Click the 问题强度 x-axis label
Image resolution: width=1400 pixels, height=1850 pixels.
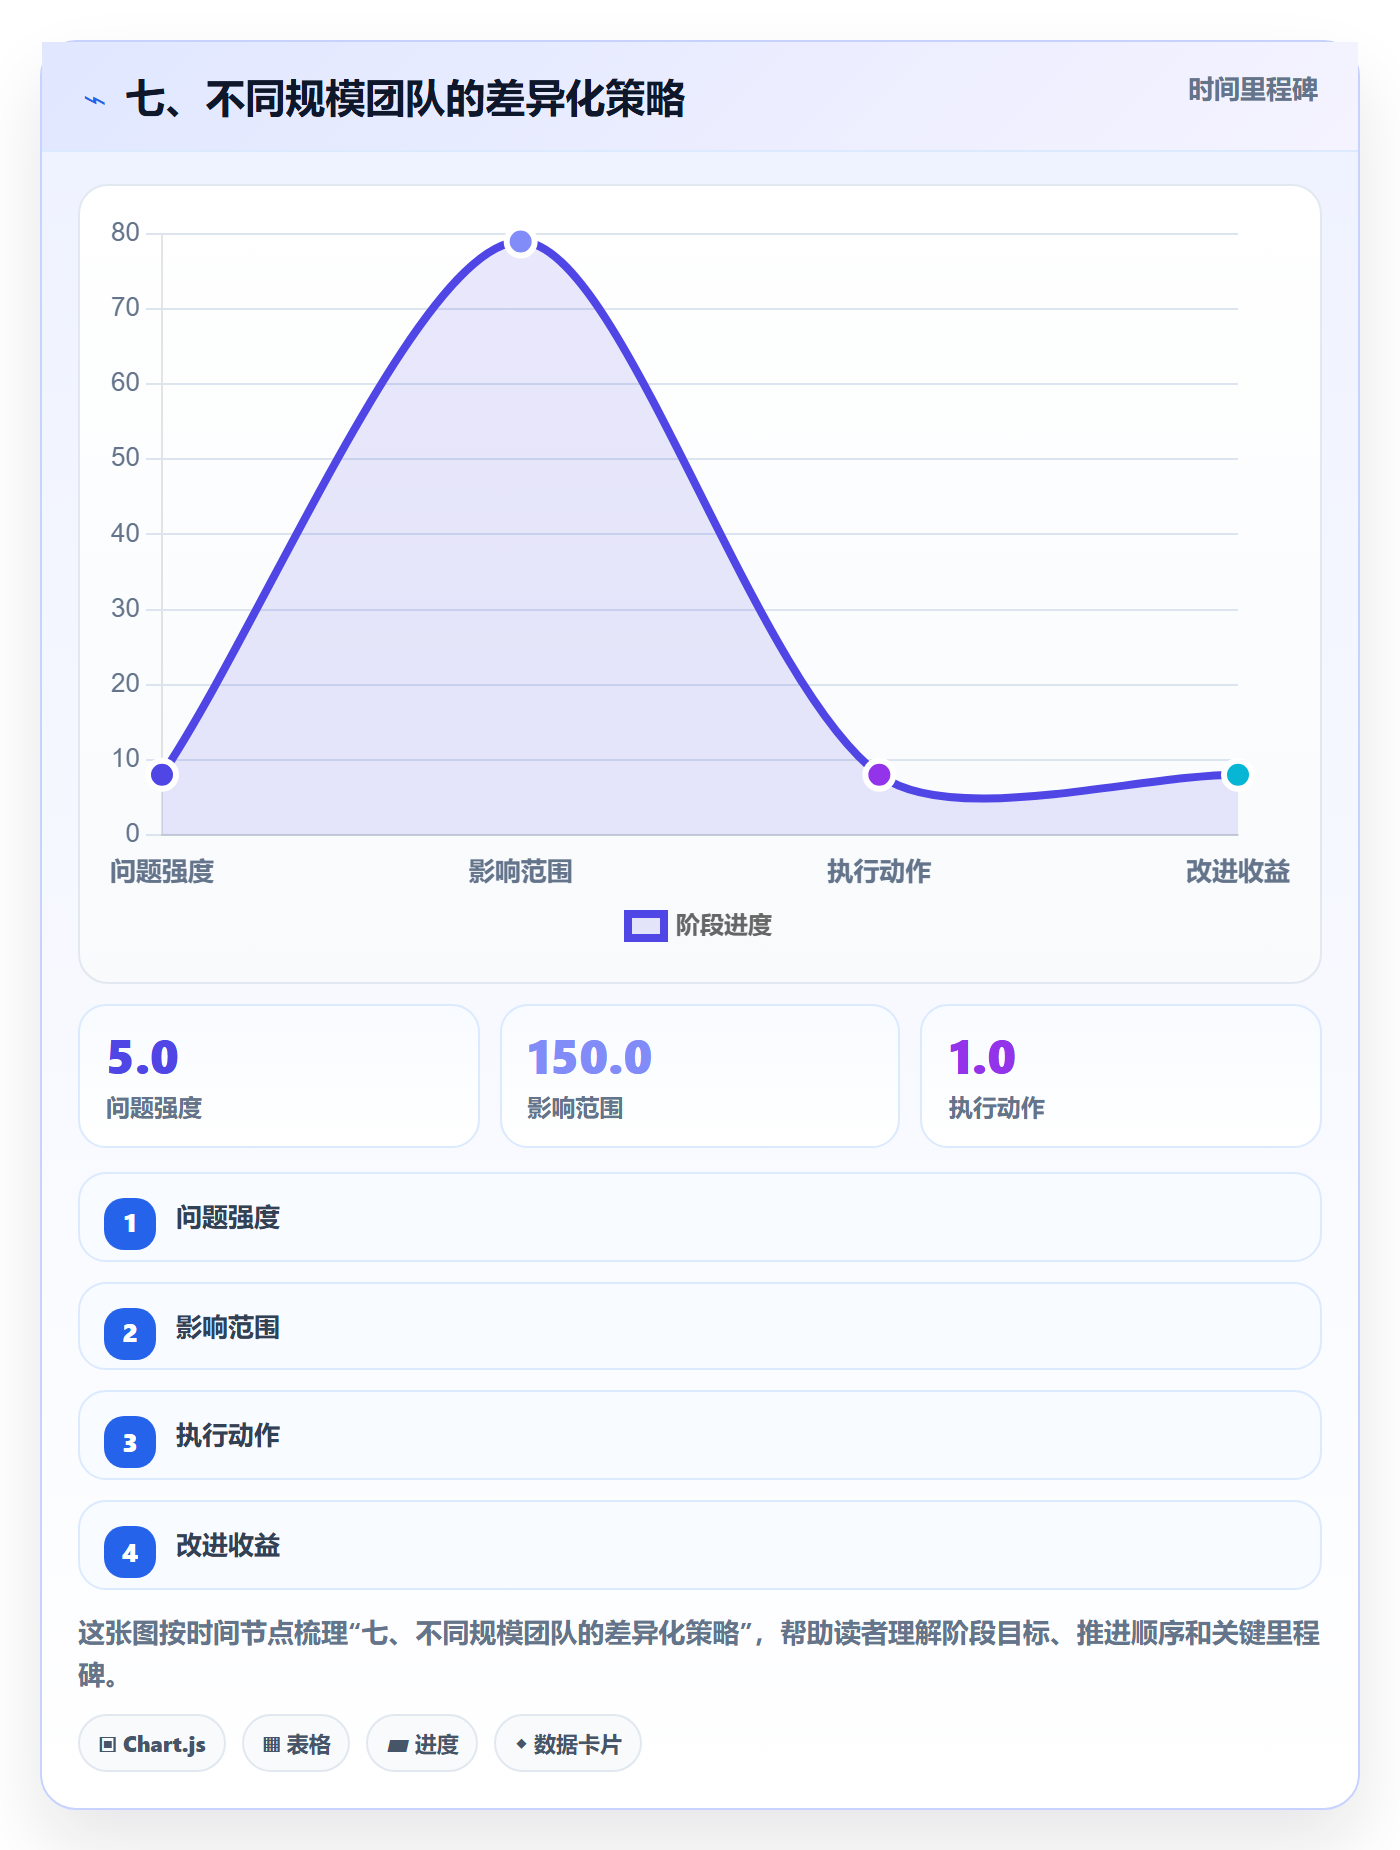click(x=162, y=872)
